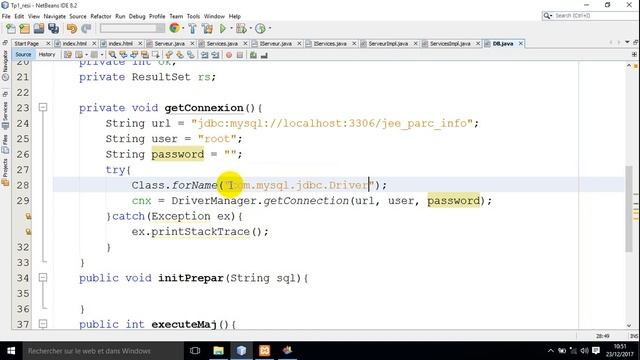Switch editor to History view
The width and height of the screenshot is (640, 360).
(x=47, y=54)
